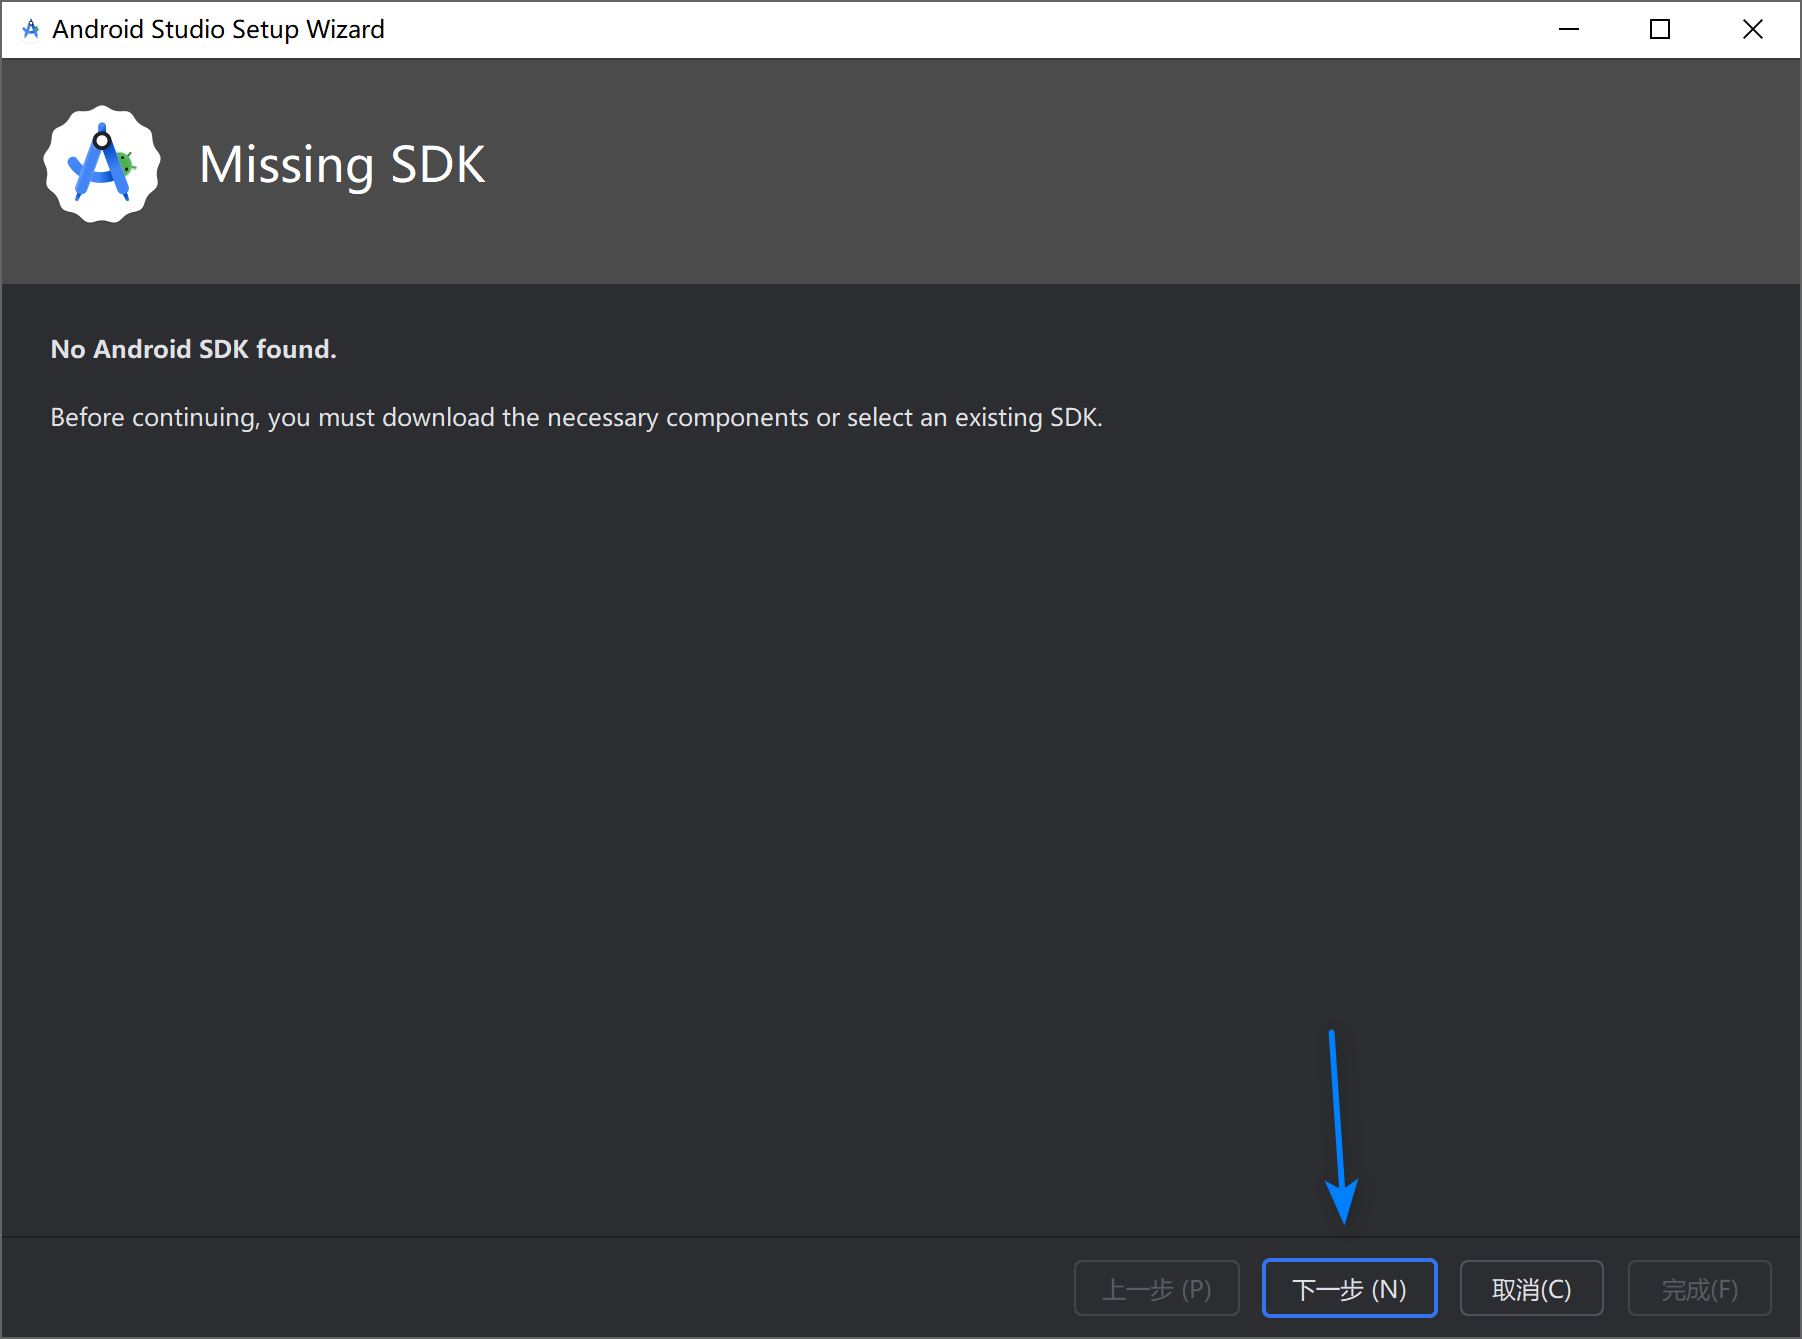Click the "Before continuing, you must download" sentence

click(576, 417)
